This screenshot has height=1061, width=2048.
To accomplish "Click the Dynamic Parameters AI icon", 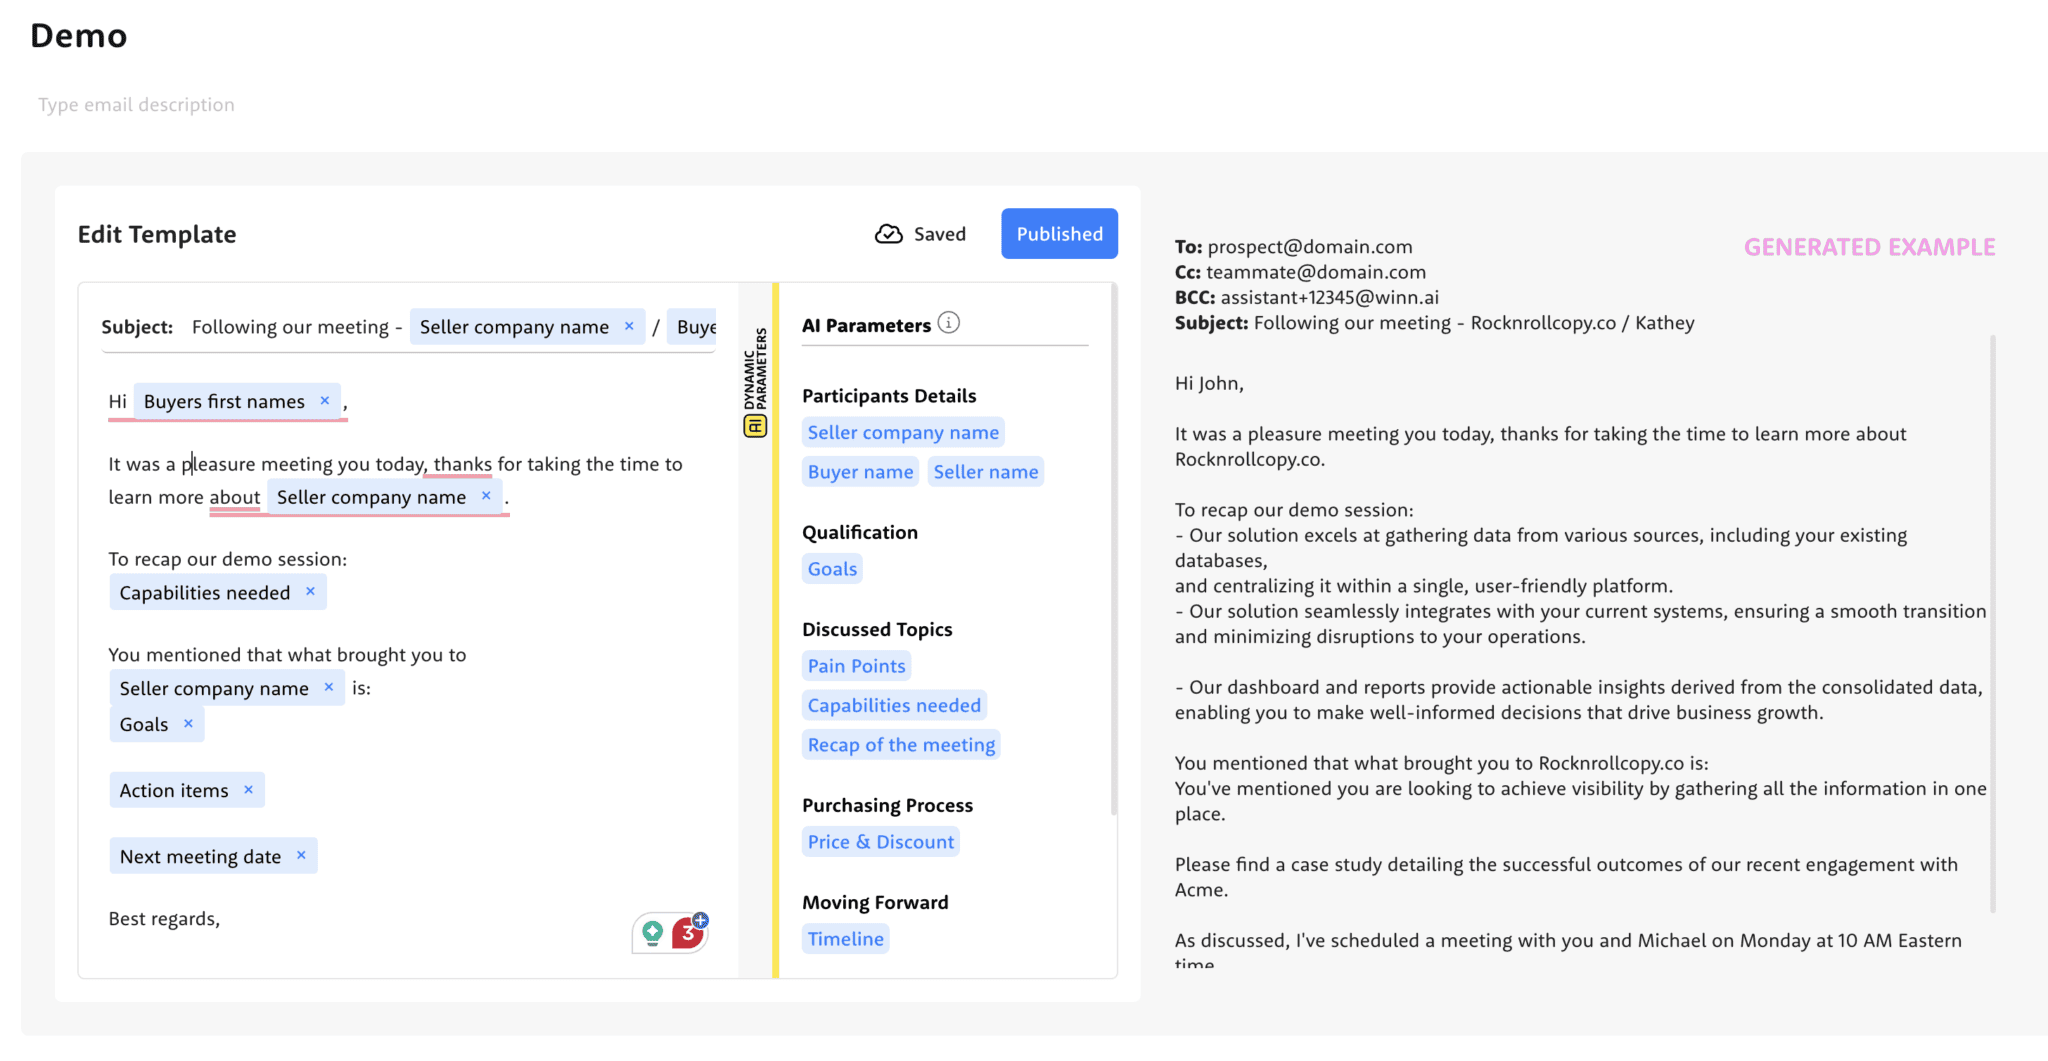I will (755, 427).
